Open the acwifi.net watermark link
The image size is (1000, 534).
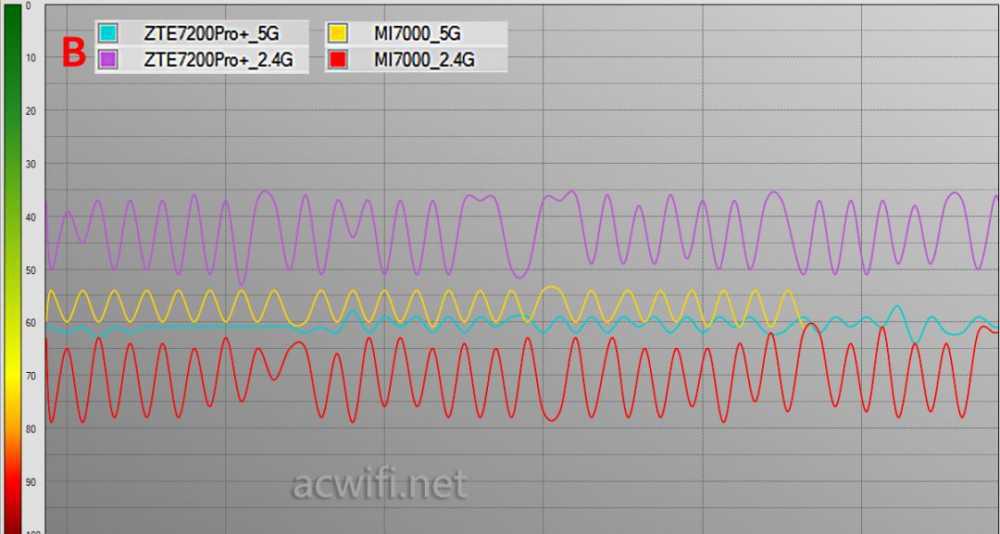point(379,485)
